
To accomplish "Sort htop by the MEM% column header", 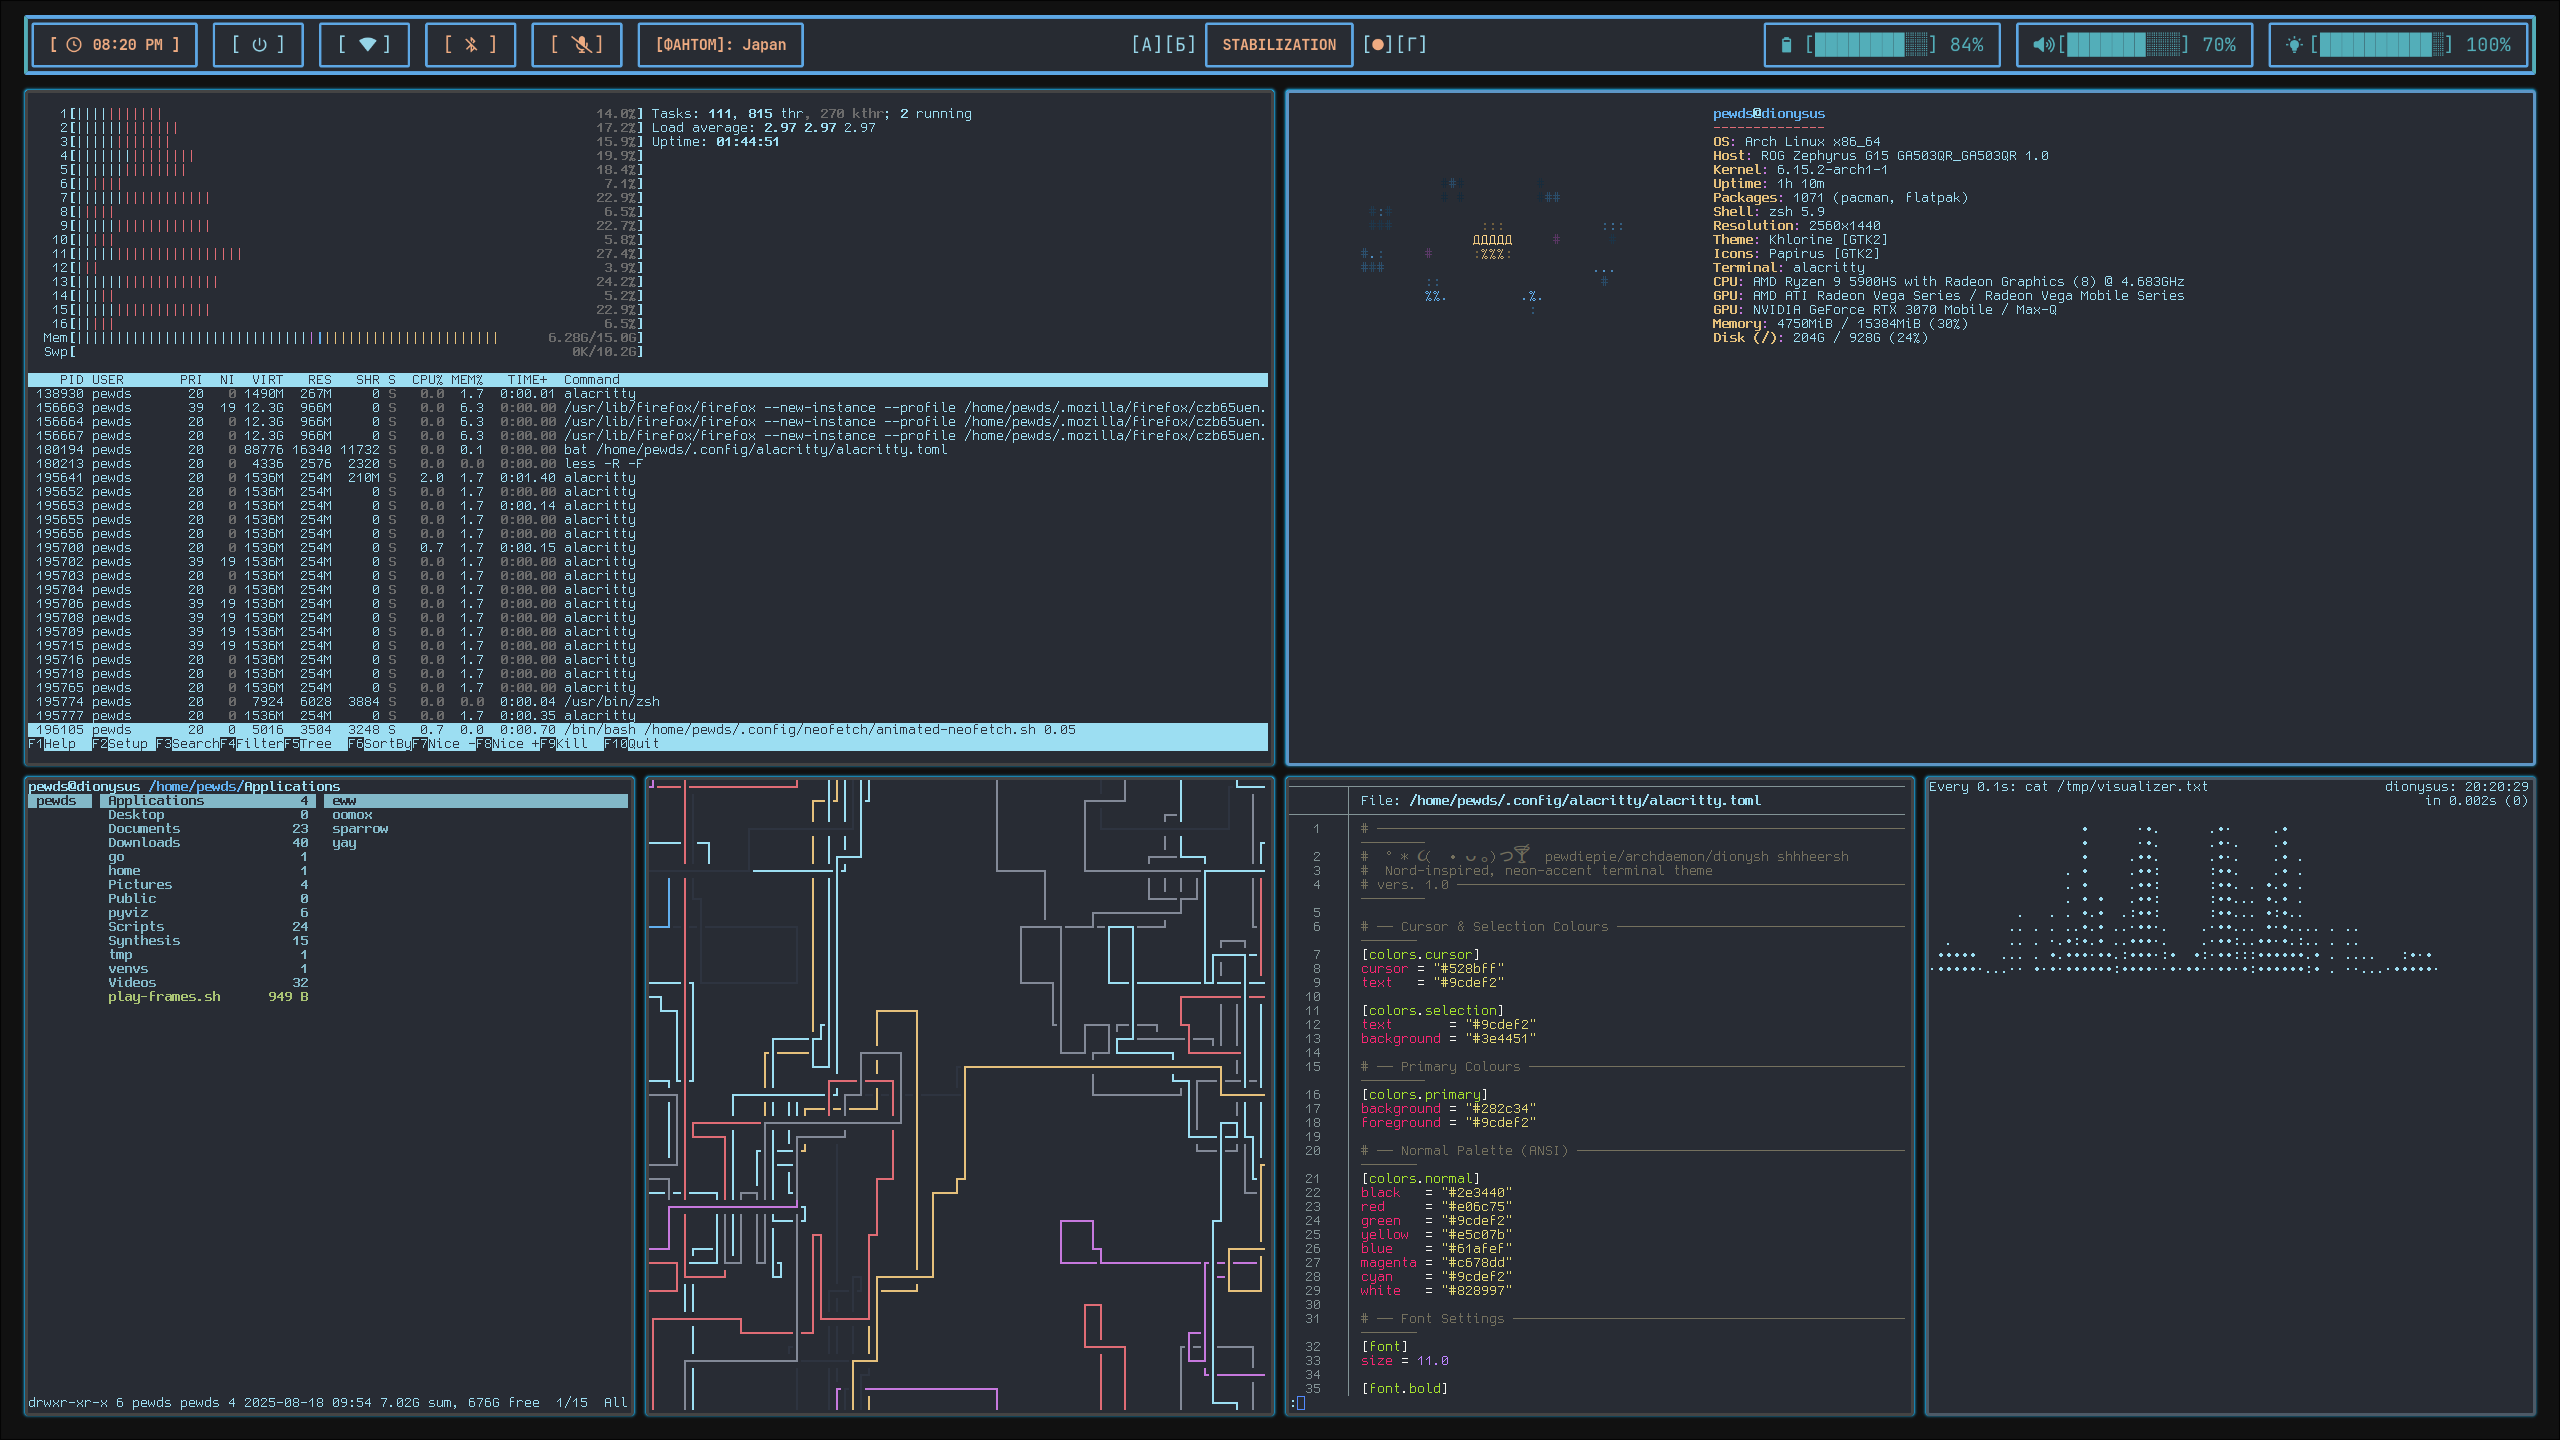I will click(x=468, y=380).
